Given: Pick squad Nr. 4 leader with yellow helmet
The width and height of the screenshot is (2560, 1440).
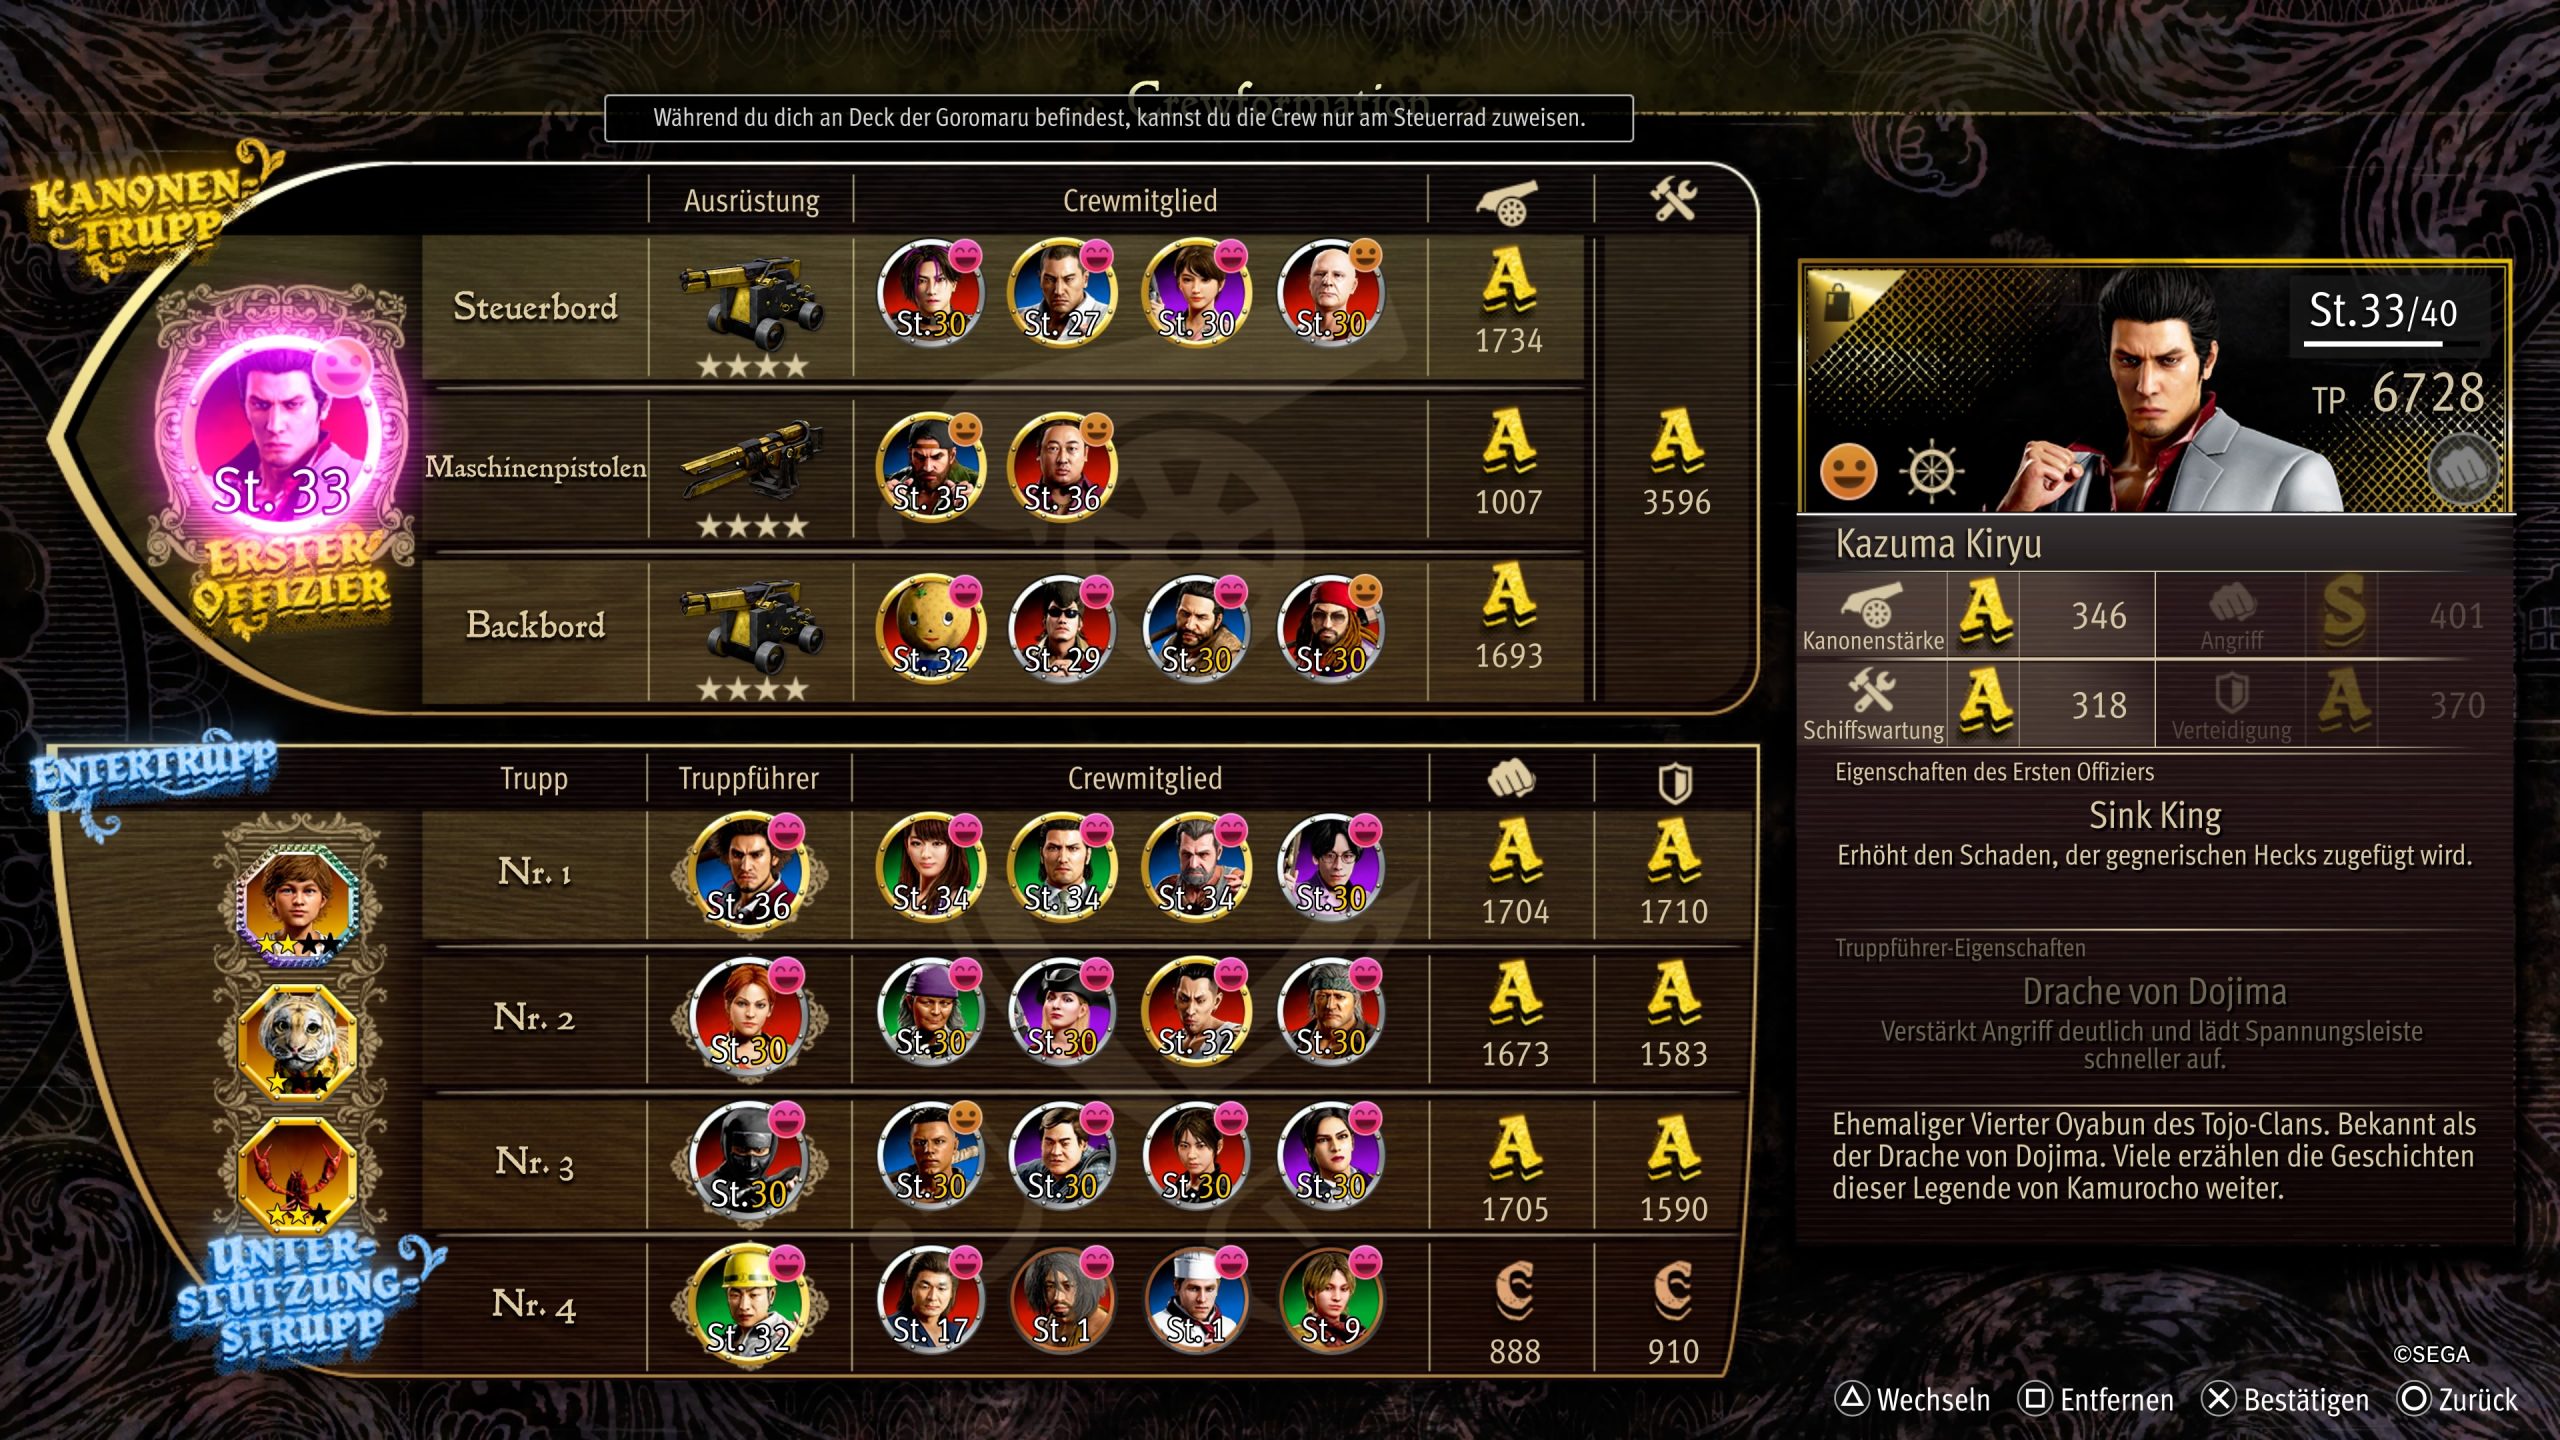Looking at the screenshot, I should [x=748, y=1302].
